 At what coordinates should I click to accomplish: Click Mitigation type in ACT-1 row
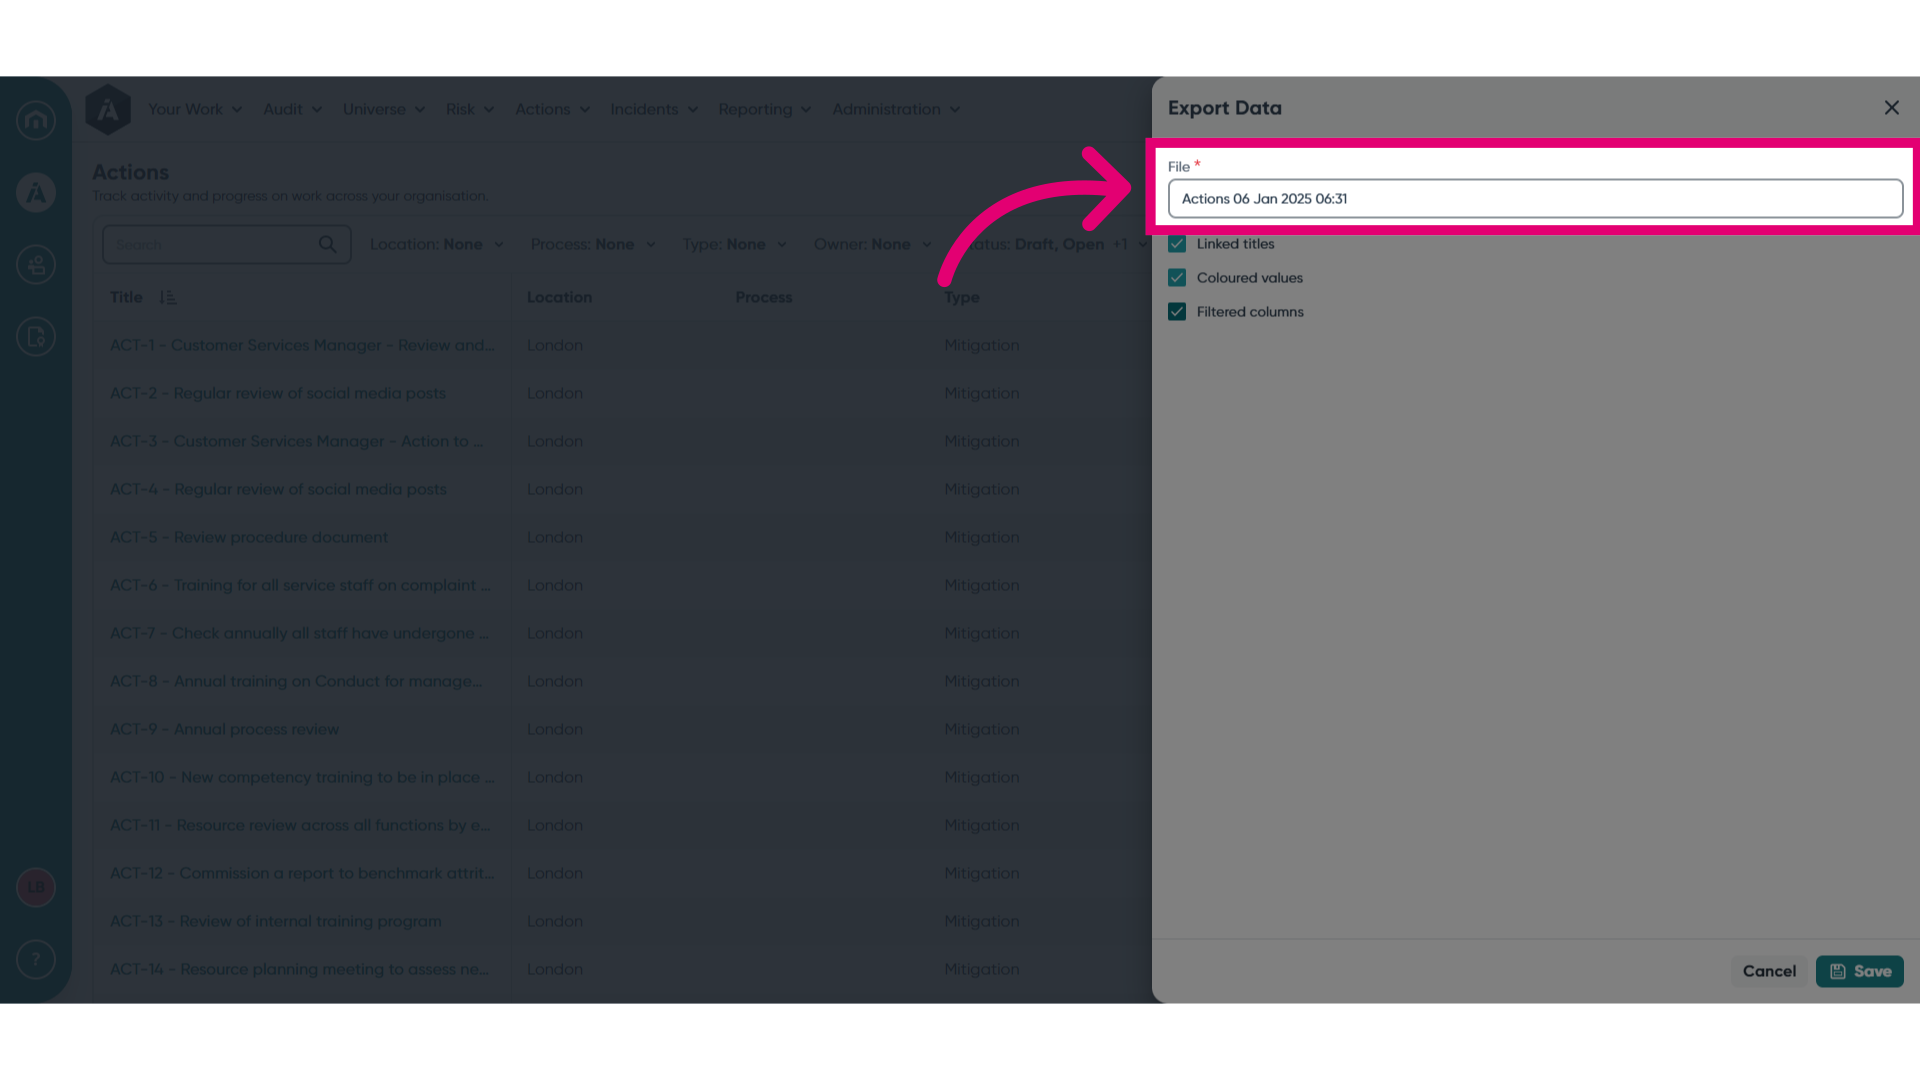click(982, 345)
